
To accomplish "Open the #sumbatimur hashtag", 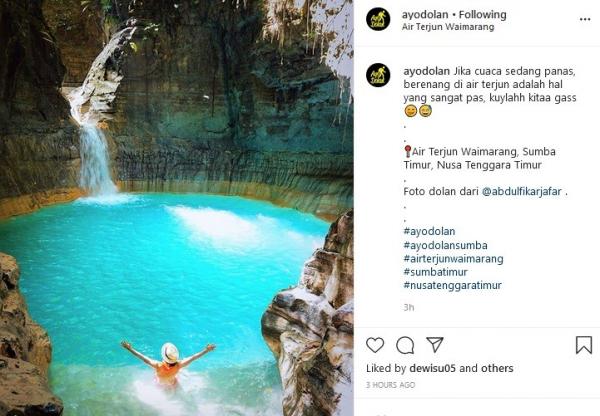I will pyautogui.click(x=436, y=271).
